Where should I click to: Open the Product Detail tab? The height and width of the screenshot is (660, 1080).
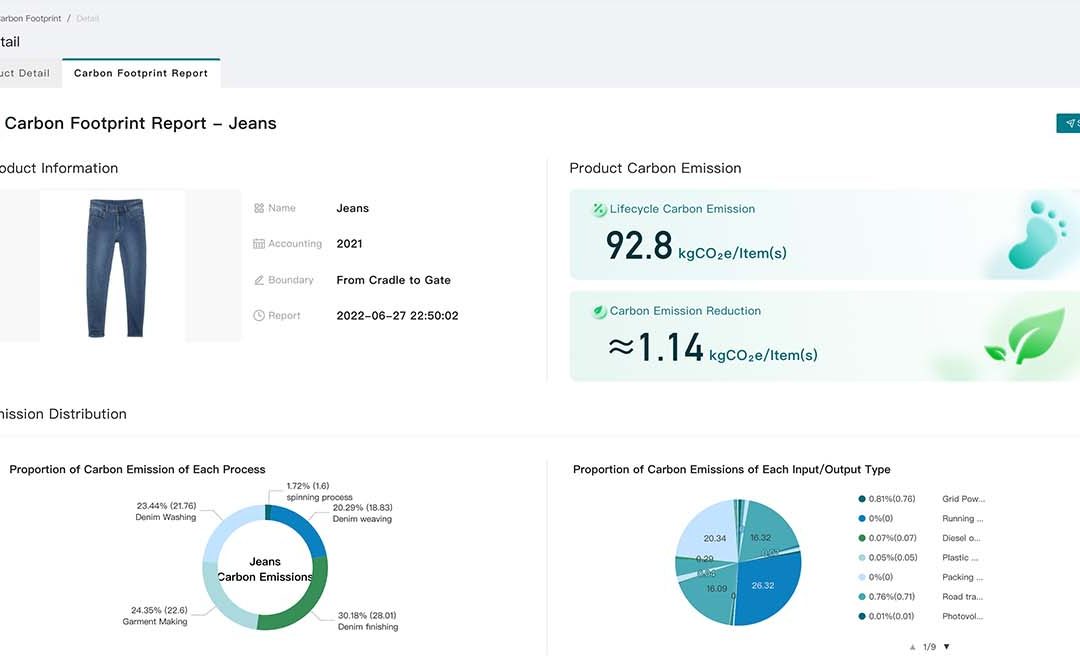click(25, 73)
